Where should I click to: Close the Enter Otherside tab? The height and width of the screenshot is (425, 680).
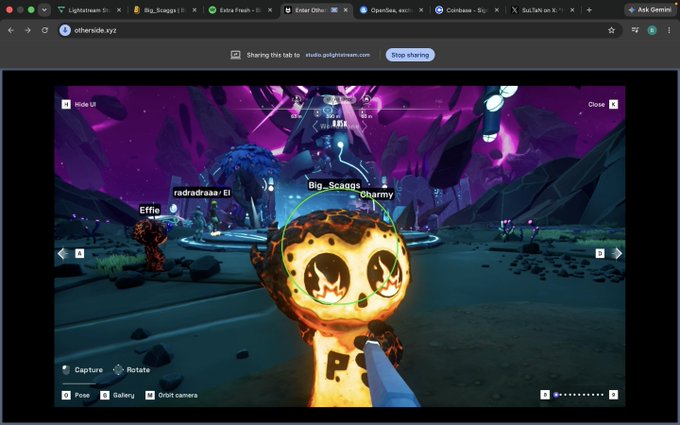point(345,10)
